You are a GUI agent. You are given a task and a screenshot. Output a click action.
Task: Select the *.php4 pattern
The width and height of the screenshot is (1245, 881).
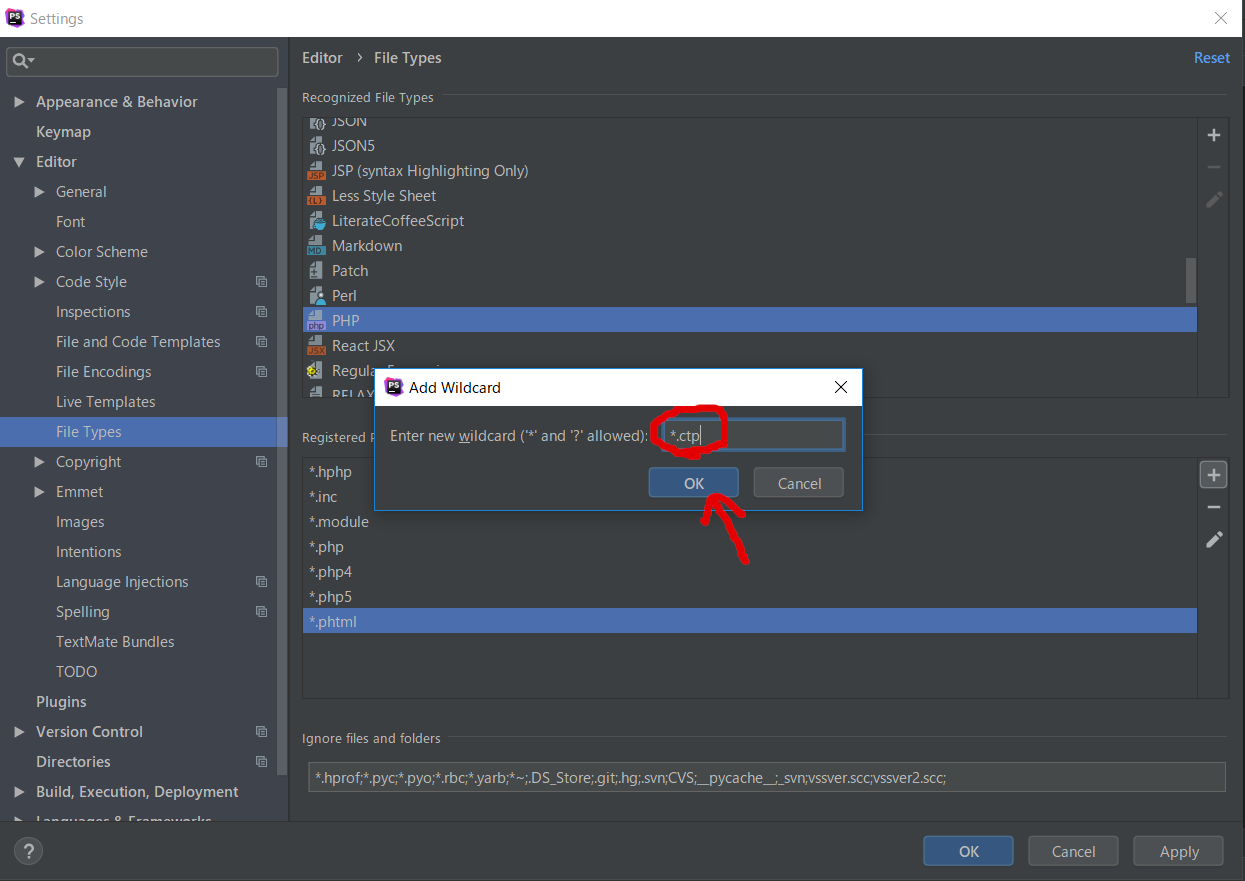[x=330, y=572]
